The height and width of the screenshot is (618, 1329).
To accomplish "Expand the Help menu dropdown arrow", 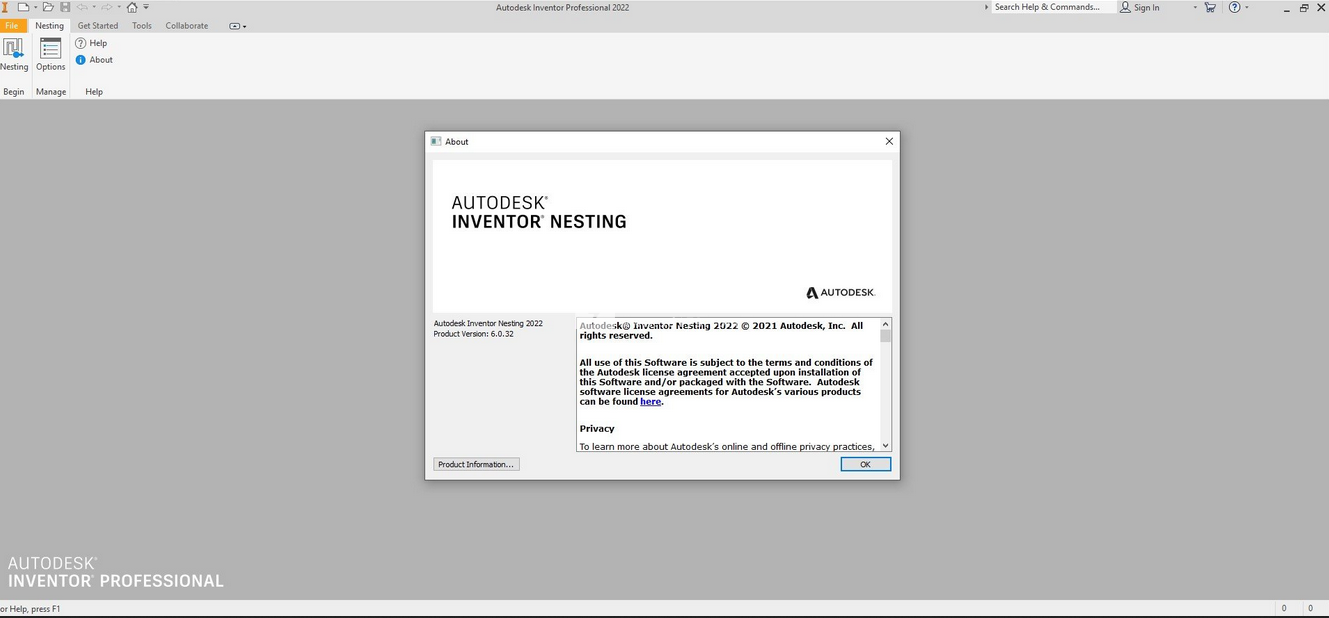I will (x=1247, y=7).
